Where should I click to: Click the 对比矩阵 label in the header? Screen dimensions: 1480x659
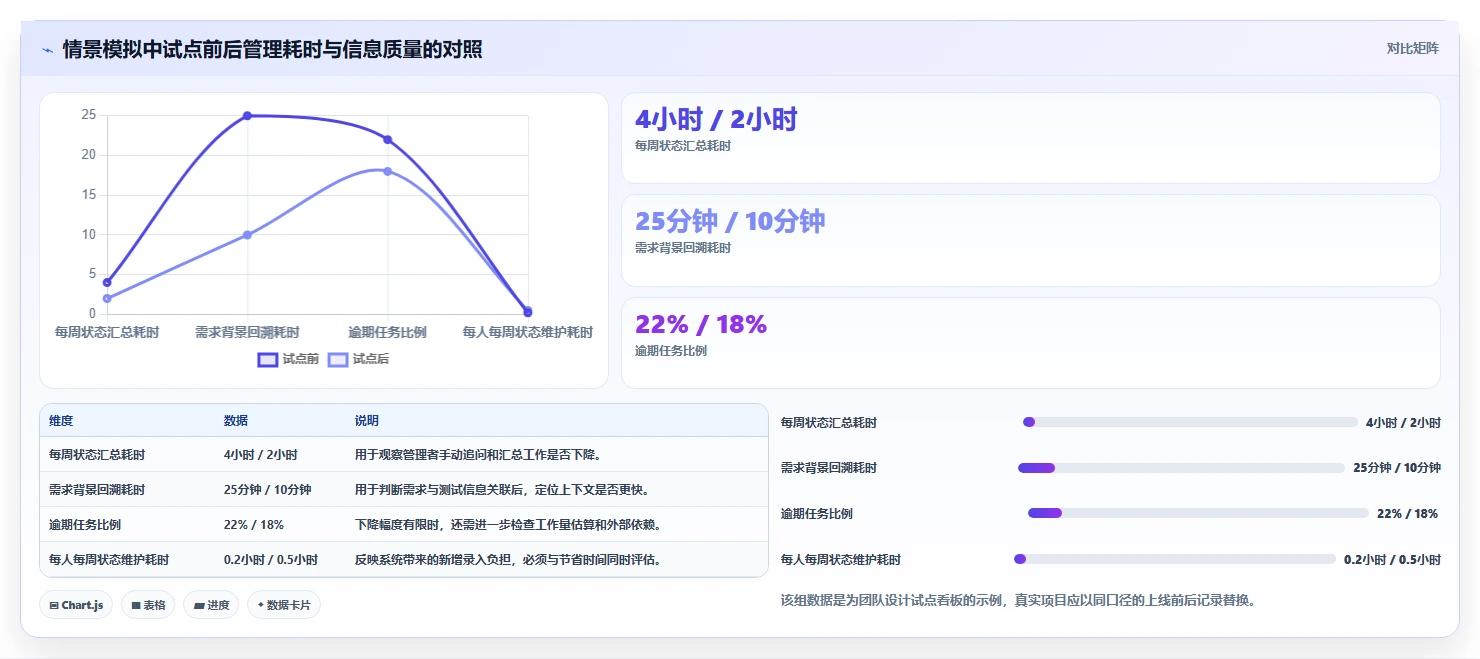pos(1413,49)
